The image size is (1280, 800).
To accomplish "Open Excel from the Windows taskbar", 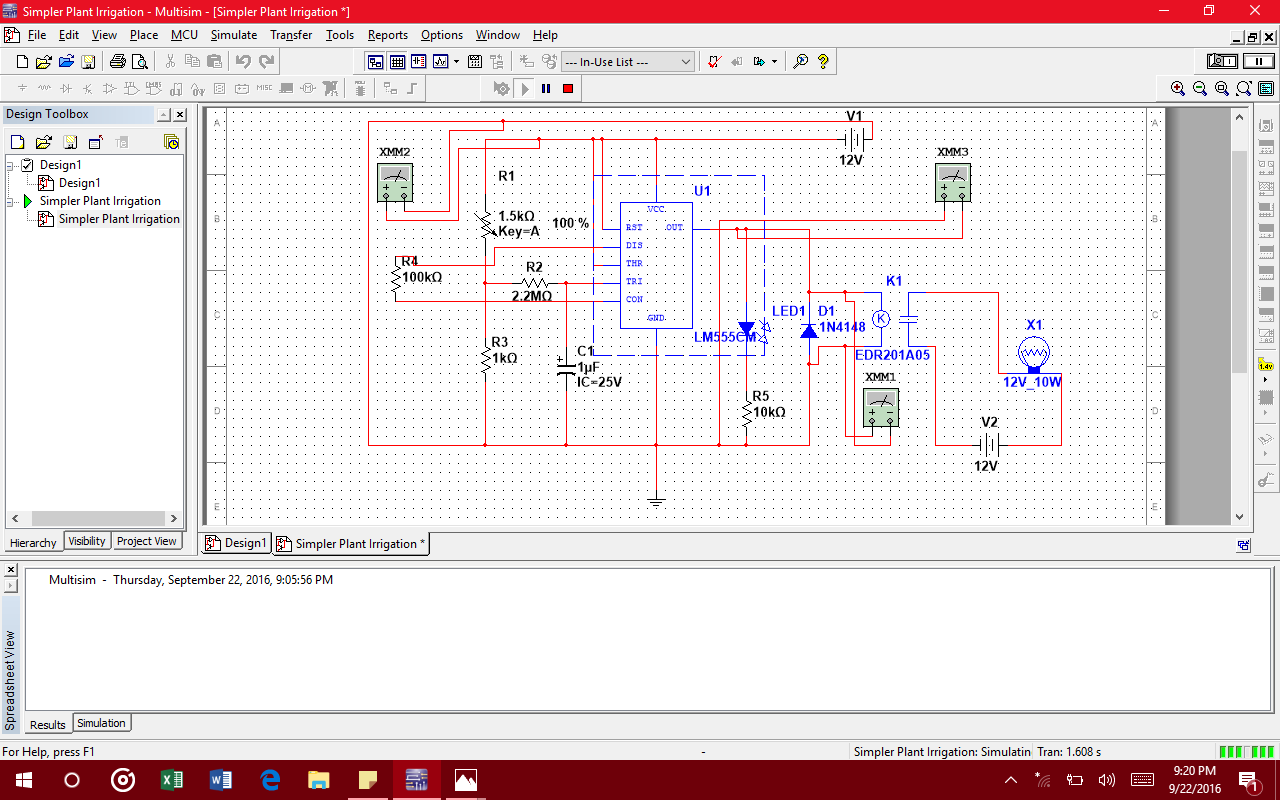I will pyautogui.click(x=171, y=779).
